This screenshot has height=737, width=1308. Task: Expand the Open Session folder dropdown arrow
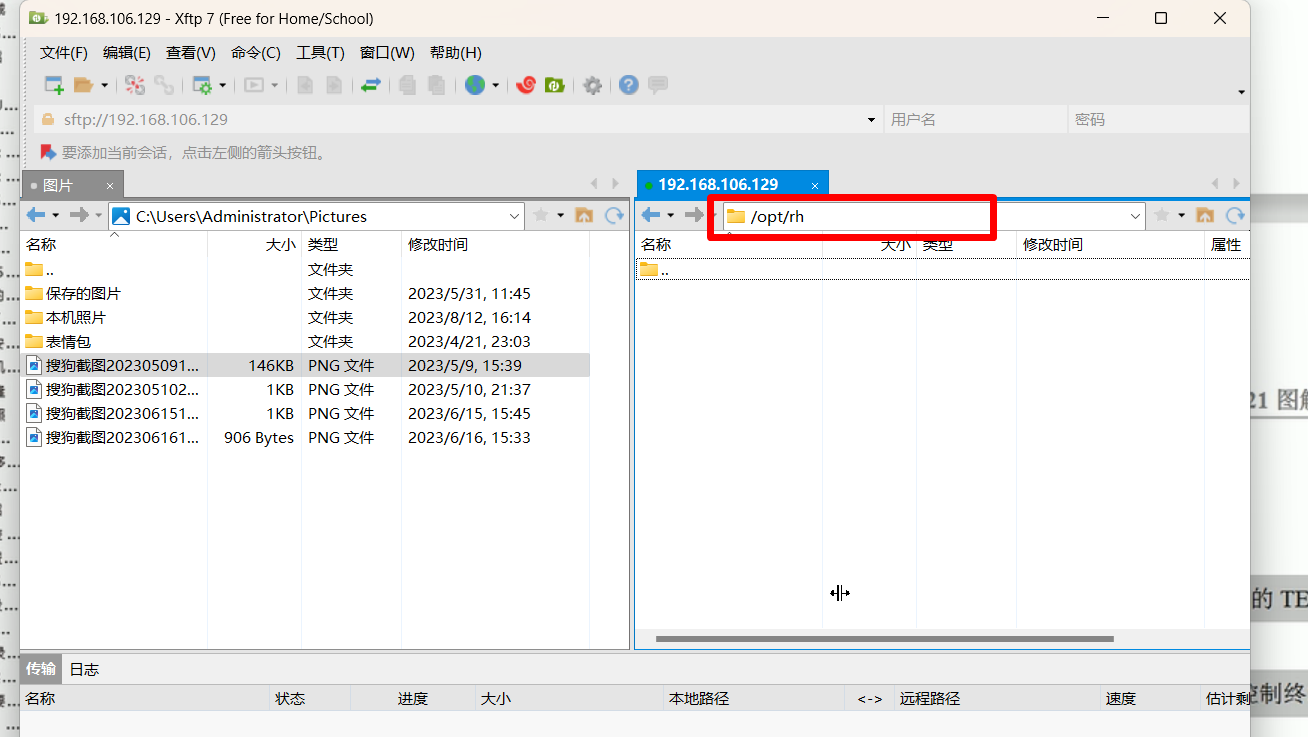(103, 86)
